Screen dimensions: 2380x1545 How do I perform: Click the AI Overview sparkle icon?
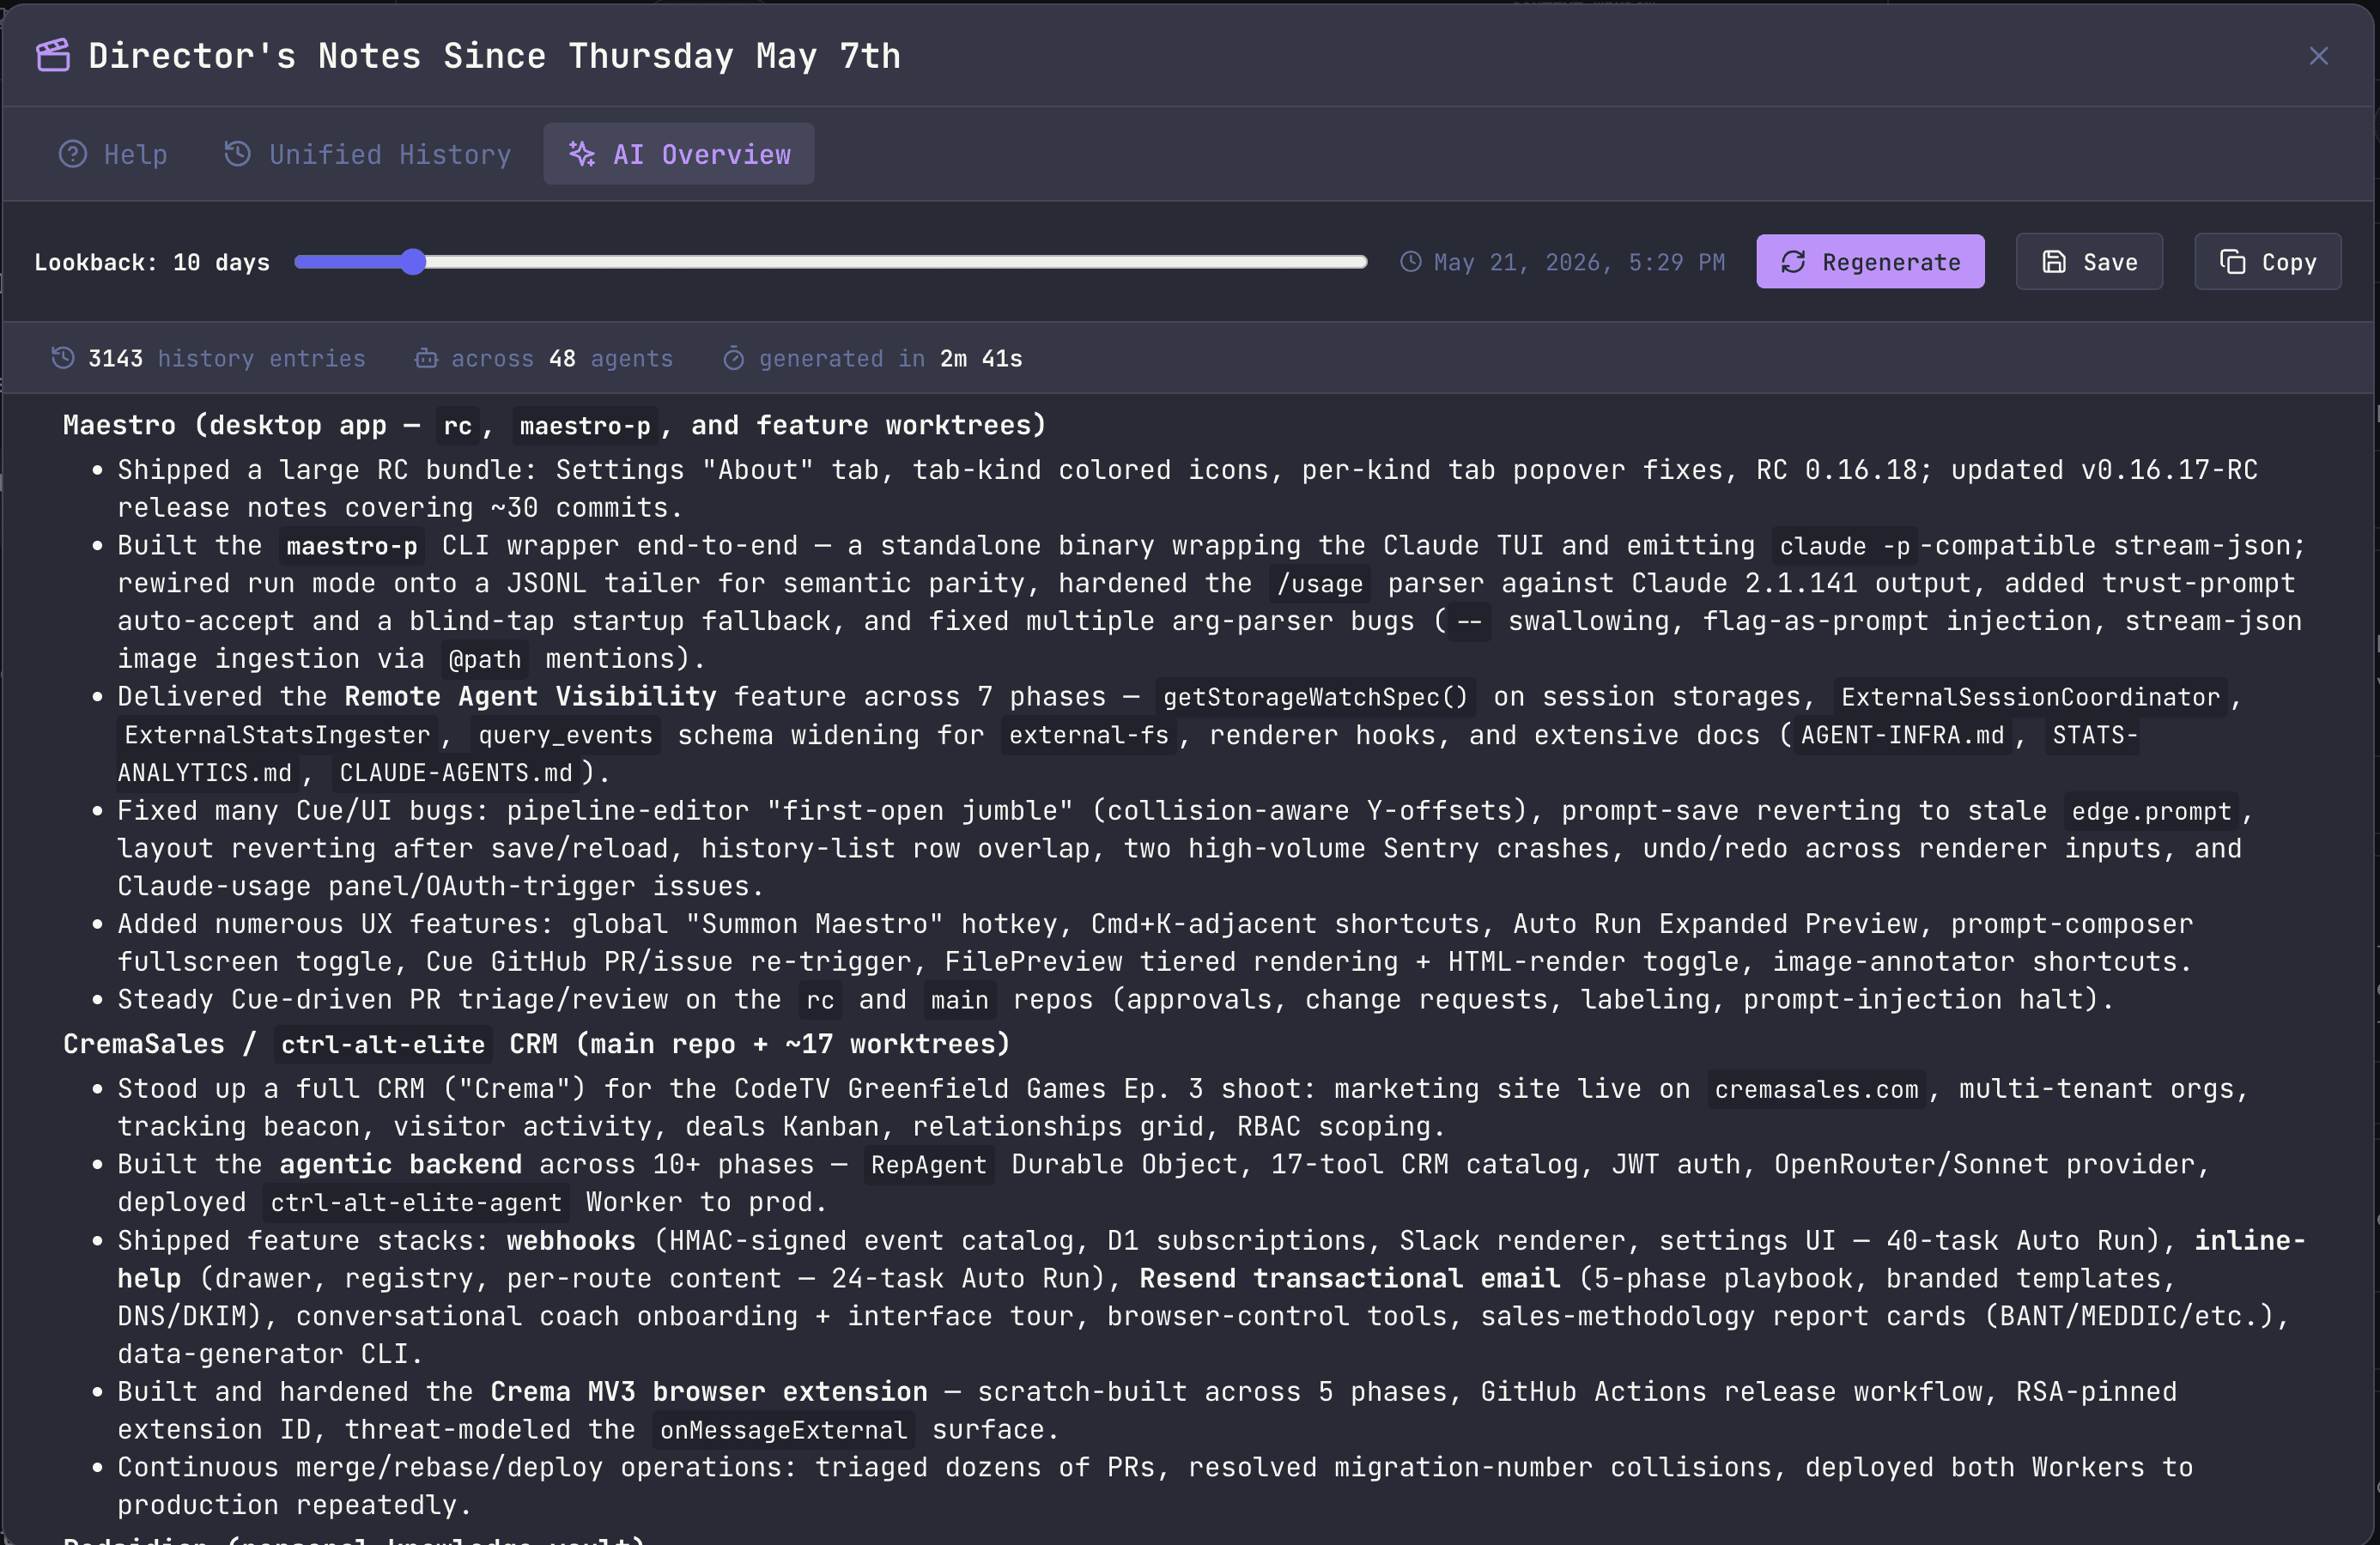pos(582,154)
